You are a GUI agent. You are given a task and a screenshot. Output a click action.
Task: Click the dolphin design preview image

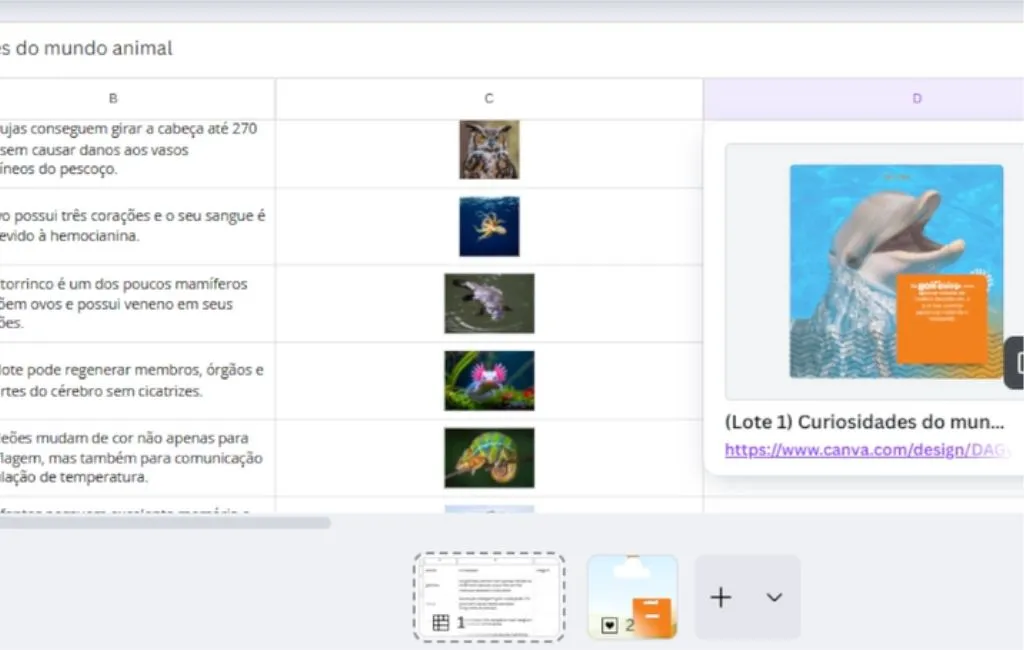pos(896,271)
